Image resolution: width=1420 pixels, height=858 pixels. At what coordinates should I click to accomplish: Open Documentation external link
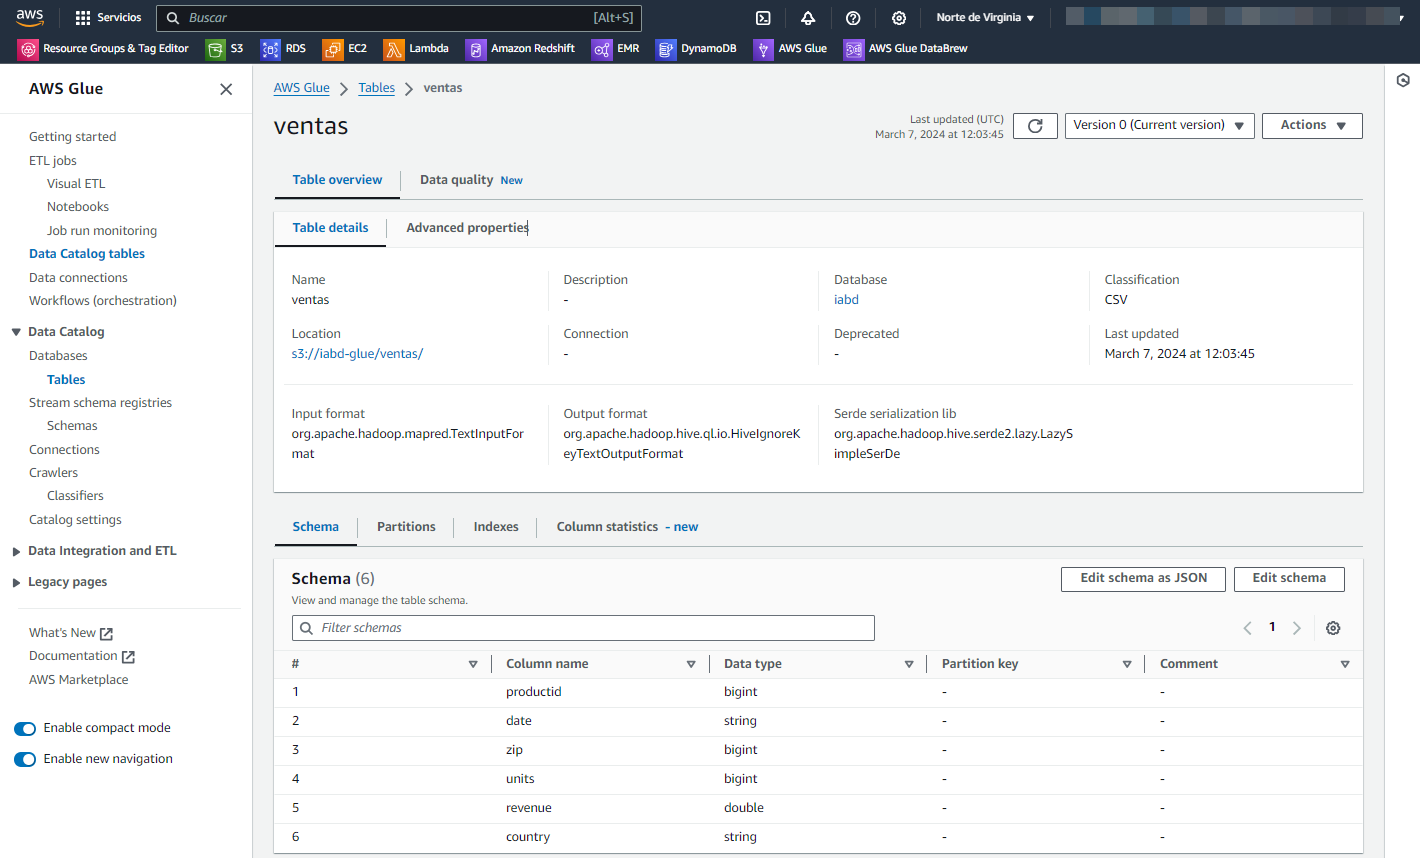[x=82, y=656]
